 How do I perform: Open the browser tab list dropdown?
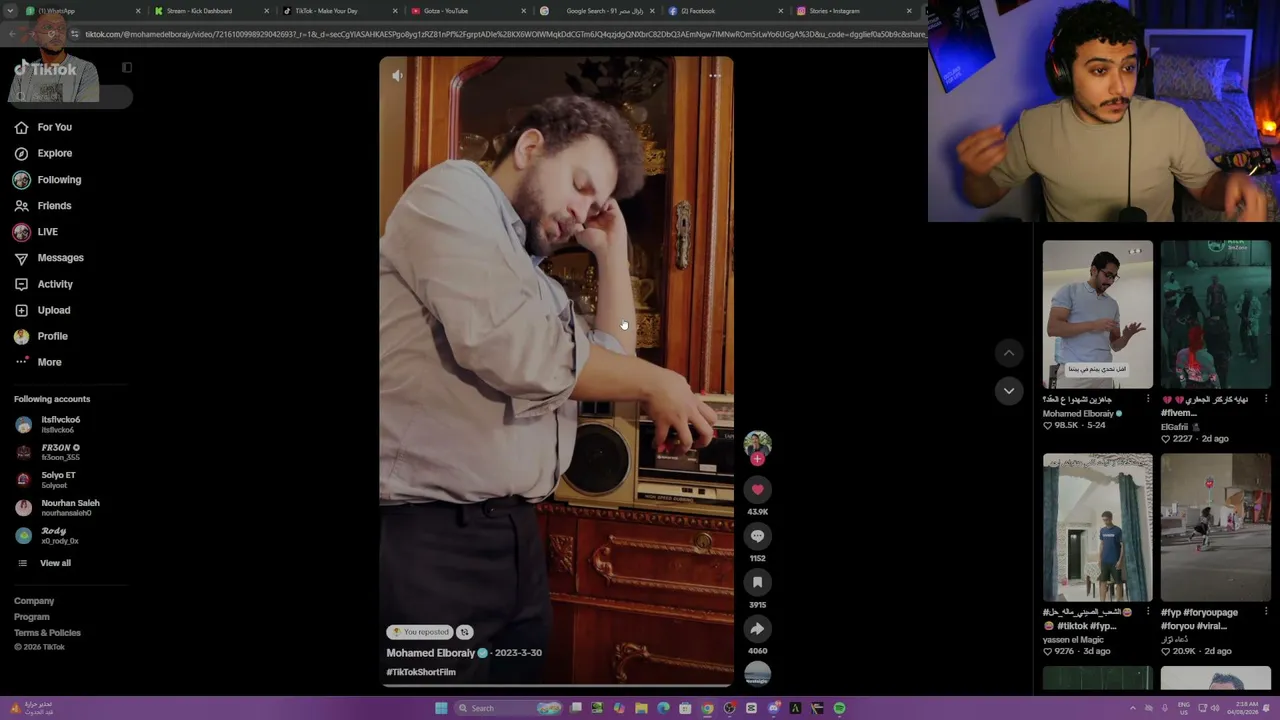tap(12, 11)
